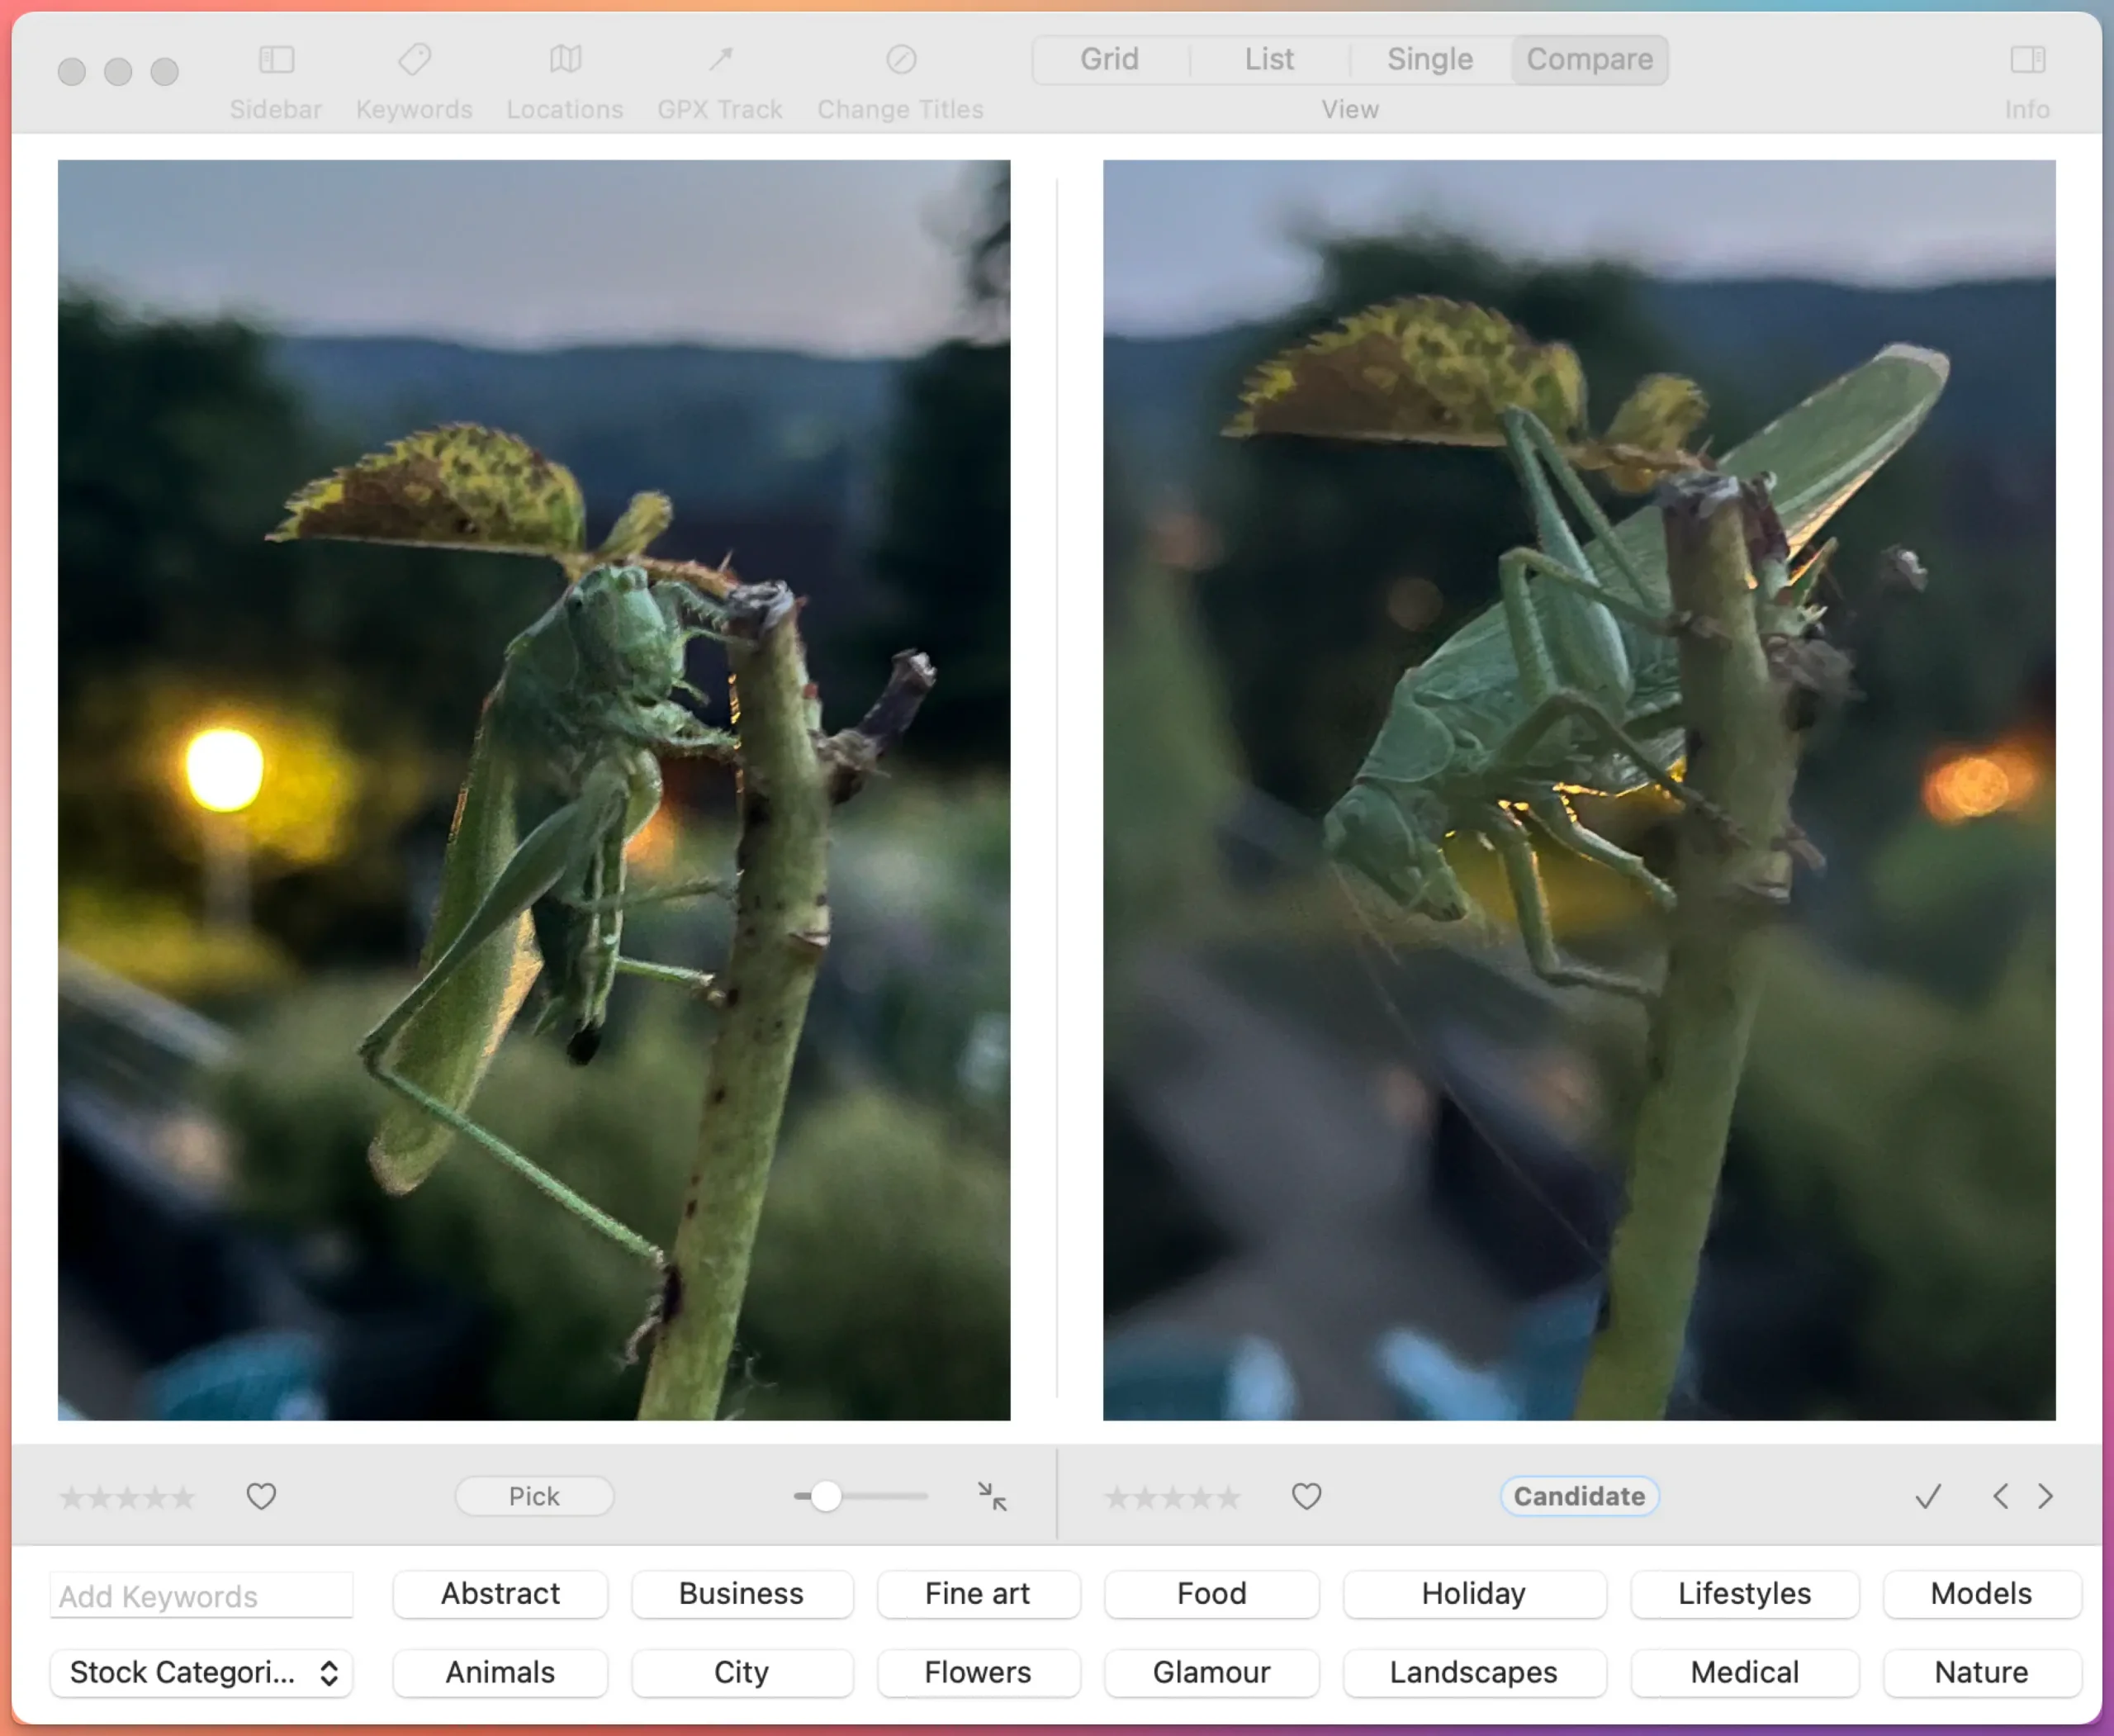Switch to Grid view
This screenshot has height=1736, width=2114.
point(1109,59)
